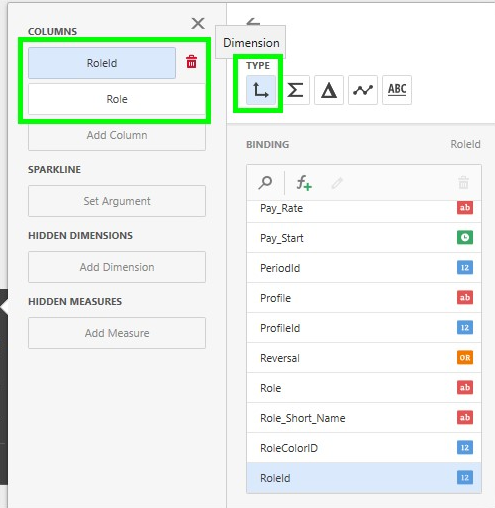
Task: Select the RoleId column item
Action: (102, 63)
